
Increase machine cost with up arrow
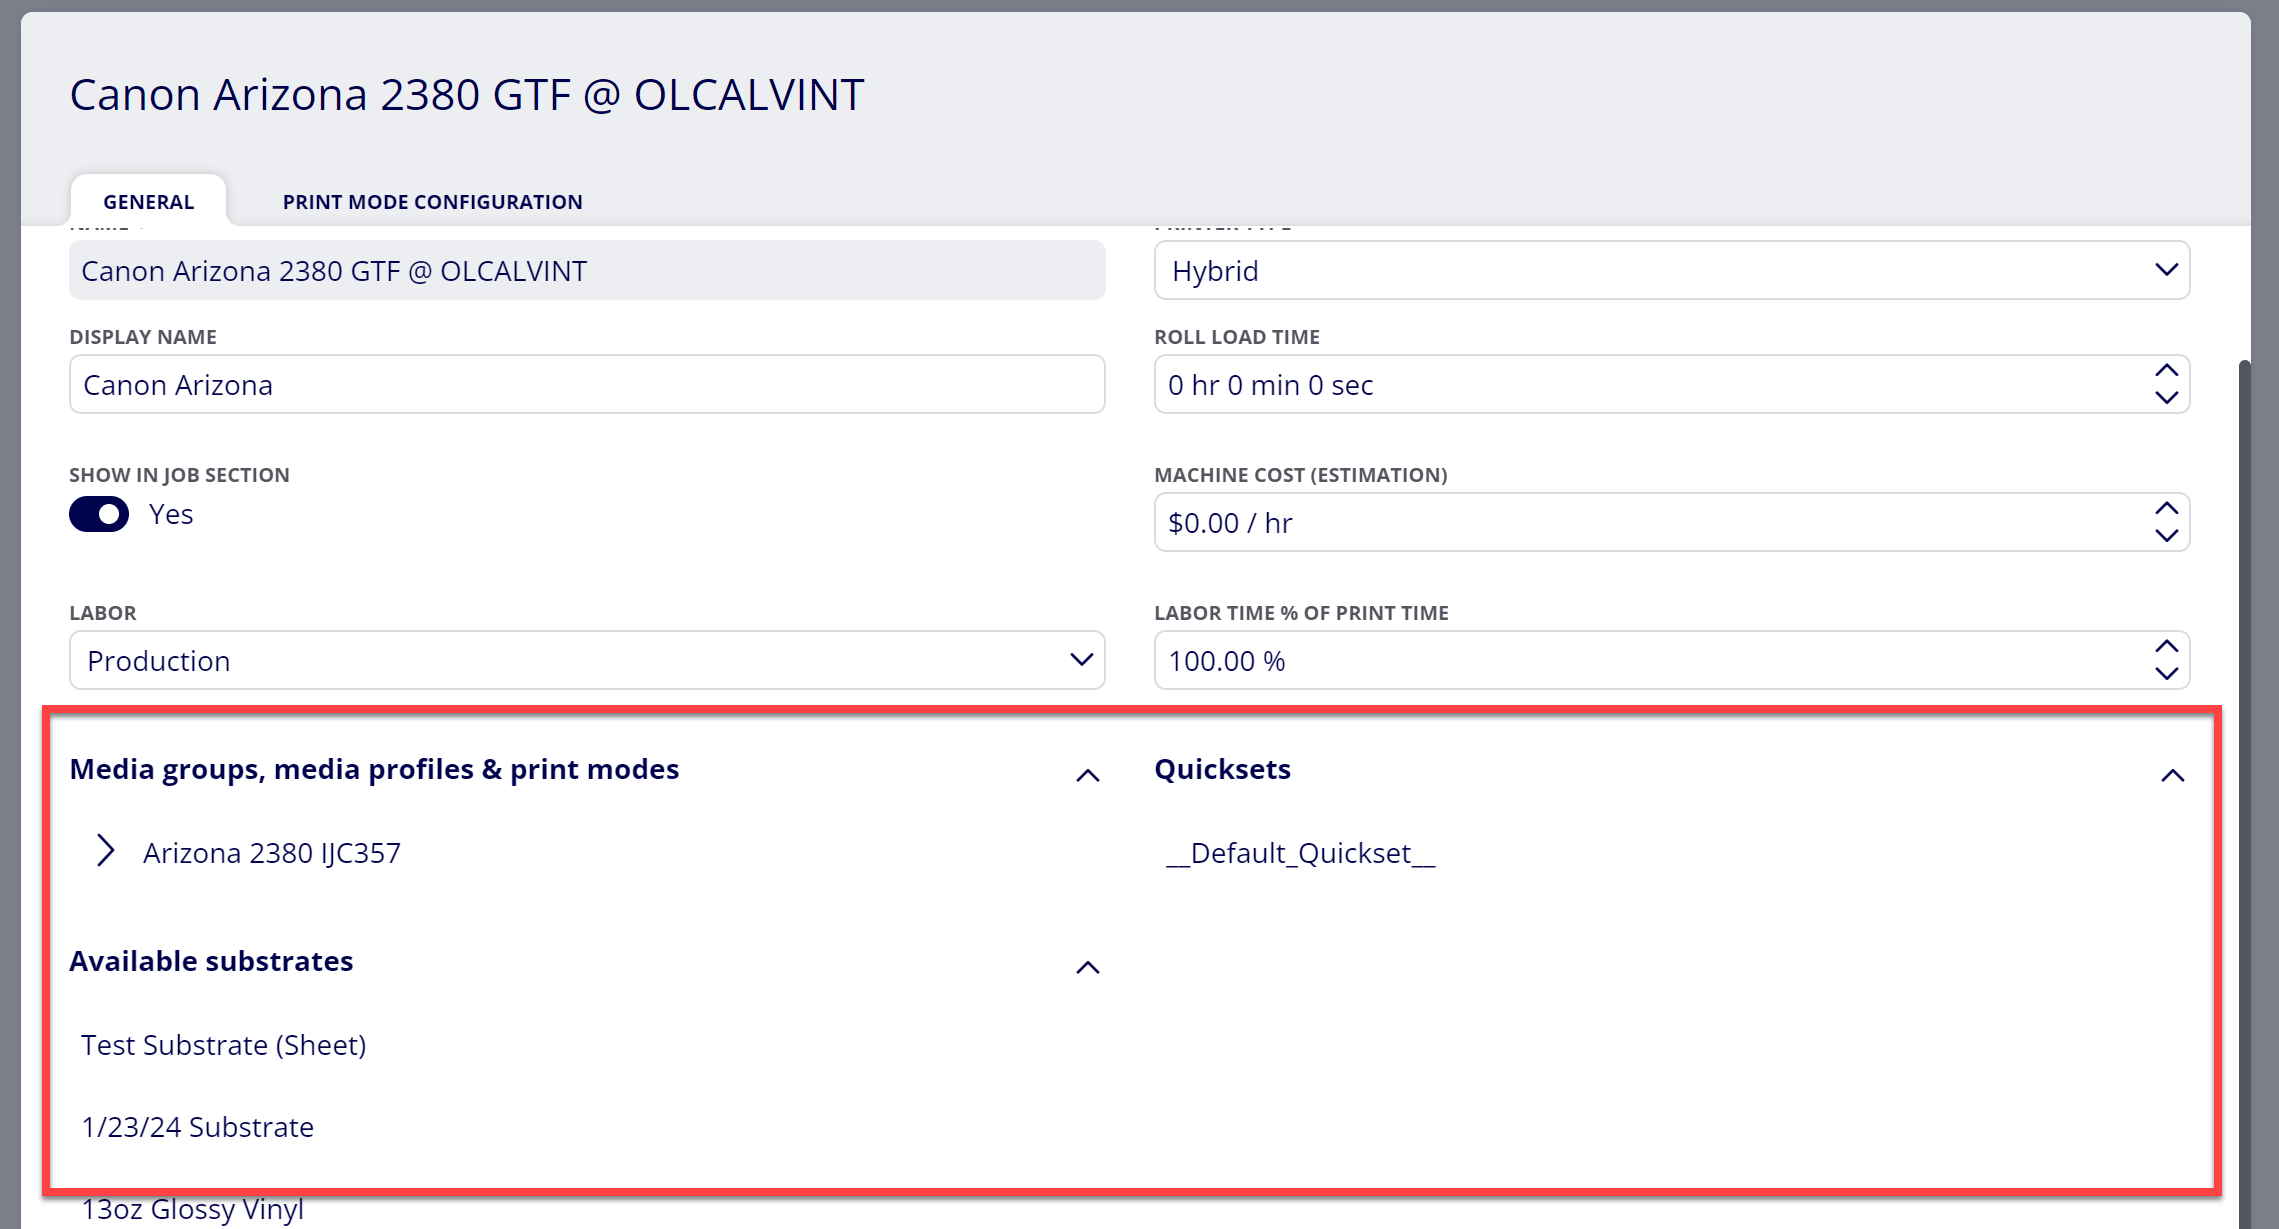(x=2166, y=509)
